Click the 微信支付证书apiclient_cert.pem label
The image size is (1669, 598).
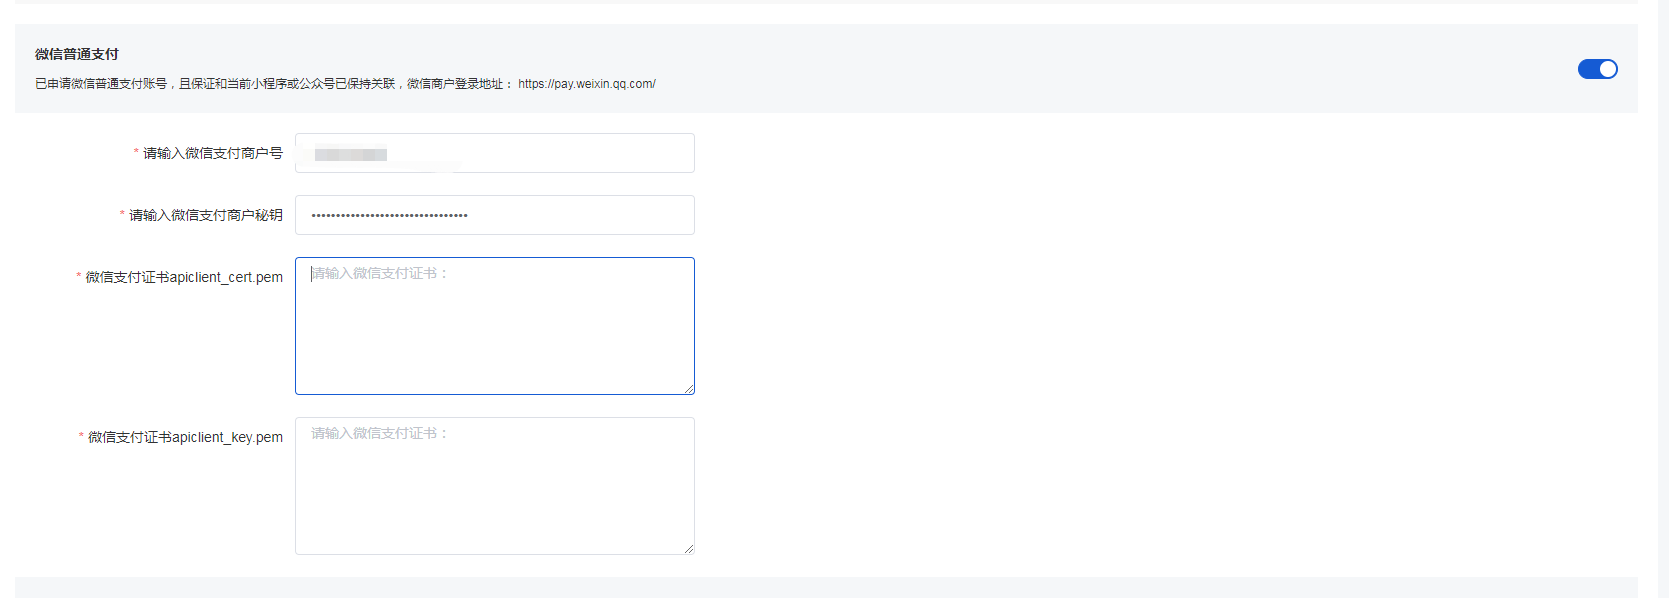click(184, 277)
